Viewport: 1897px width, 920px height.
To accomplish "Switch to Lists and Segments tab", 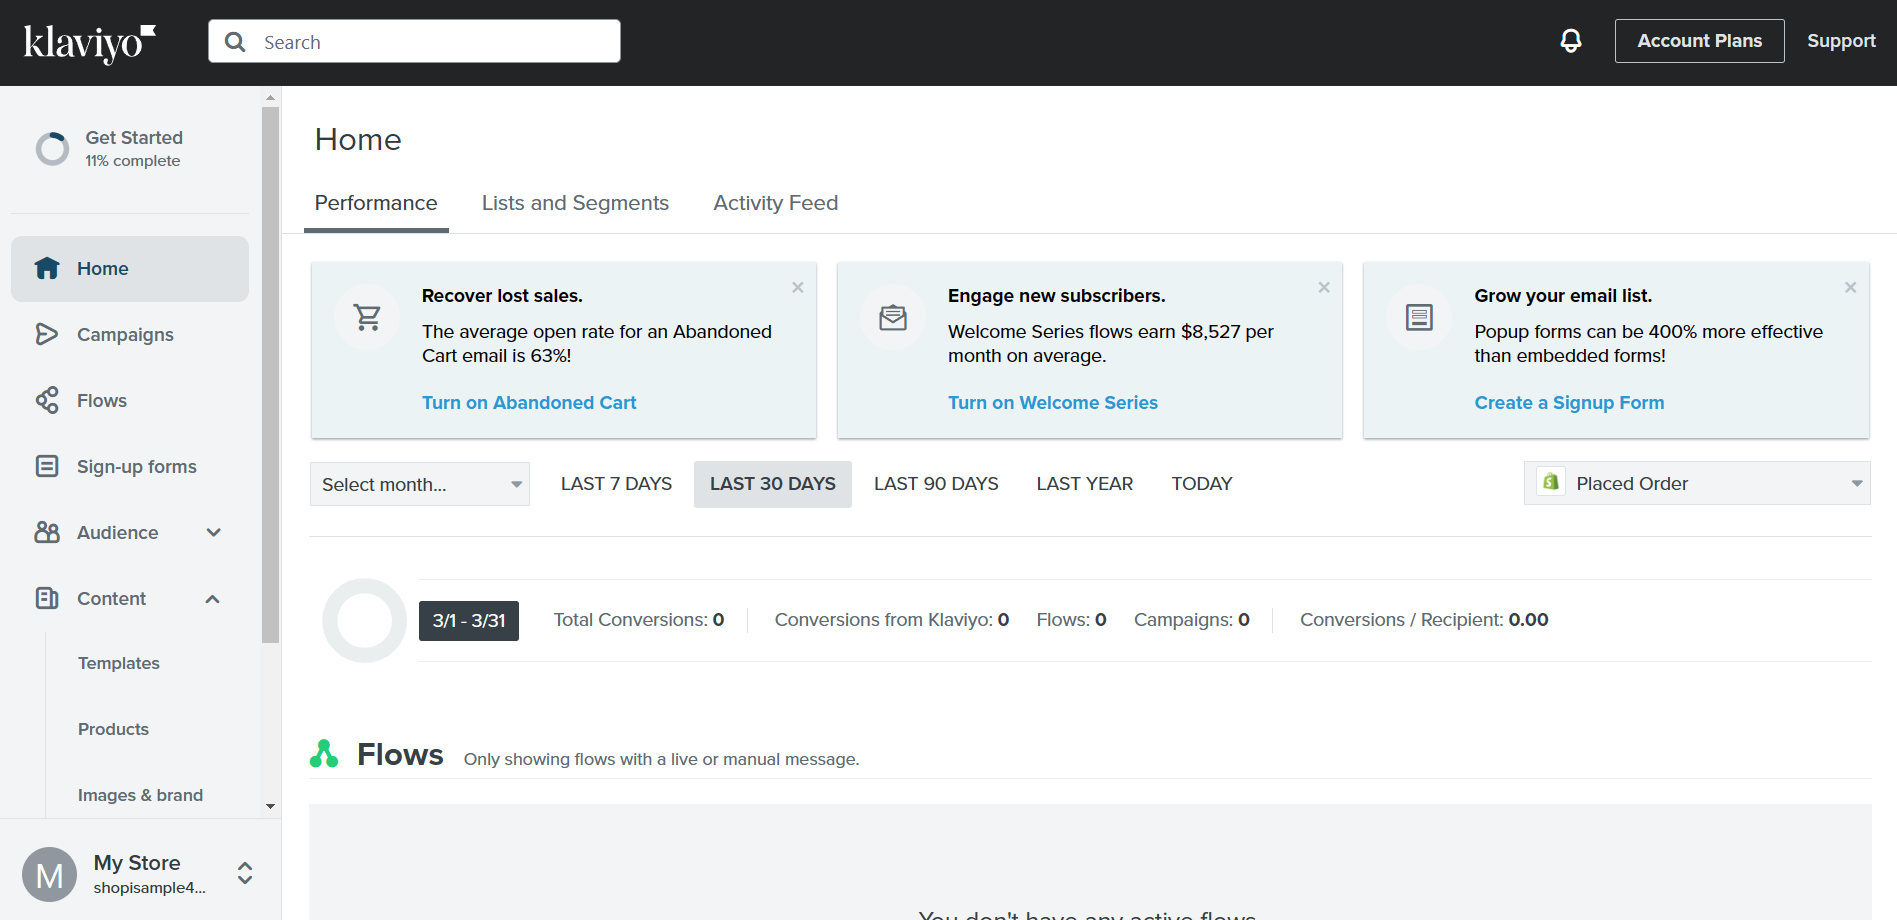I will pos(575,203).
